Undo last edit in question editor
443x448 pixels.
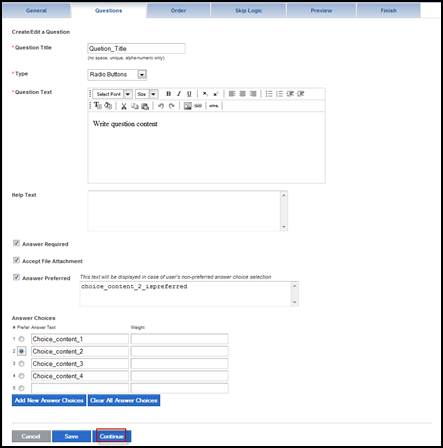point(161,106)
